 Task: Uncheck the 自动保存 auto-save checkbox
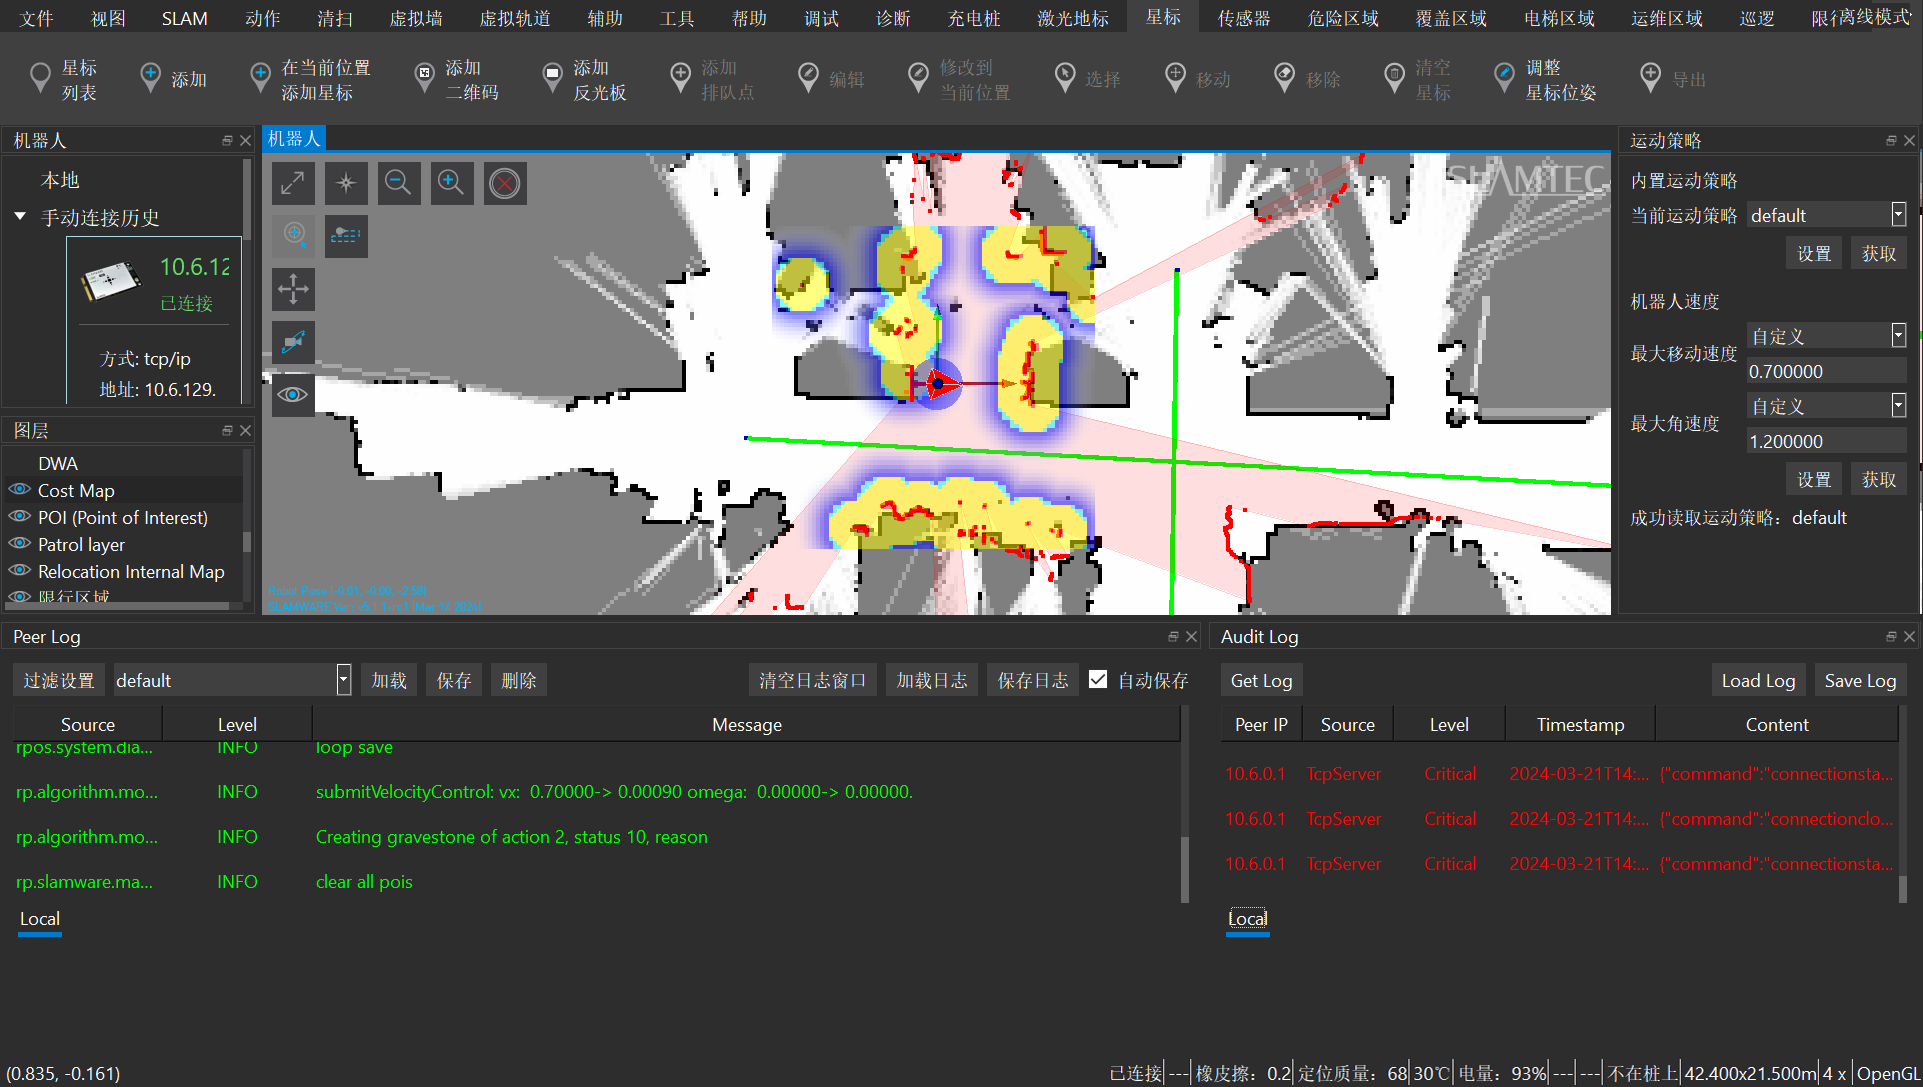click(x=1098, y=679)
